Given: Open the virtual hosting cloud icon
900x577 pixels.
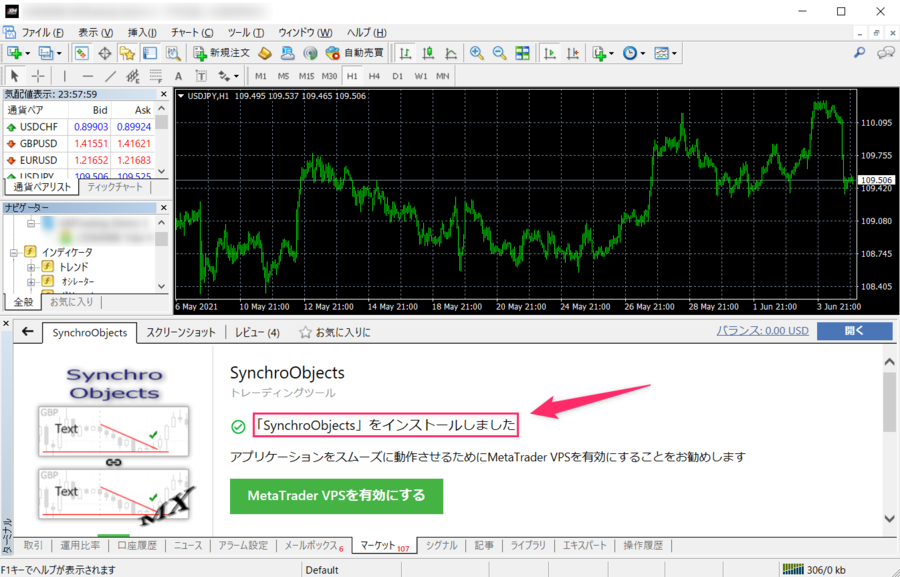Looking at the screenshot, I should (x=288, y=53).
